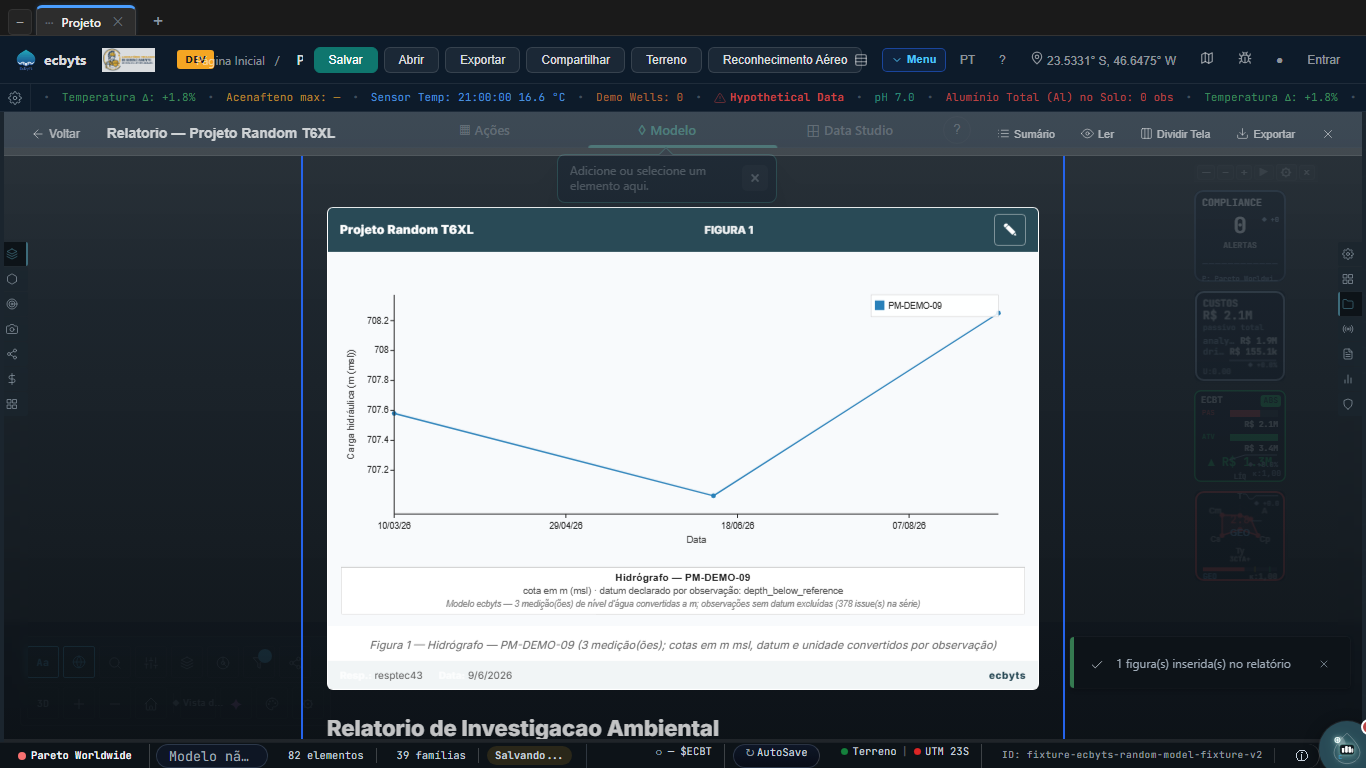Open Reconhecimento Aéreo
The height and width of the screenshot is (768, 1366).
pos(785,60)
